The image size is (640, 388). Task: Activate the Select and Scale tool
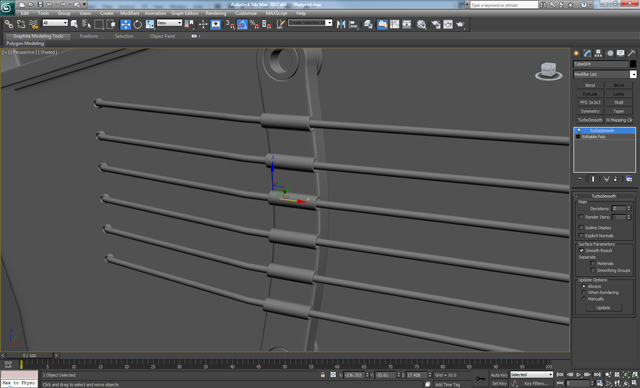pos(150,24)
